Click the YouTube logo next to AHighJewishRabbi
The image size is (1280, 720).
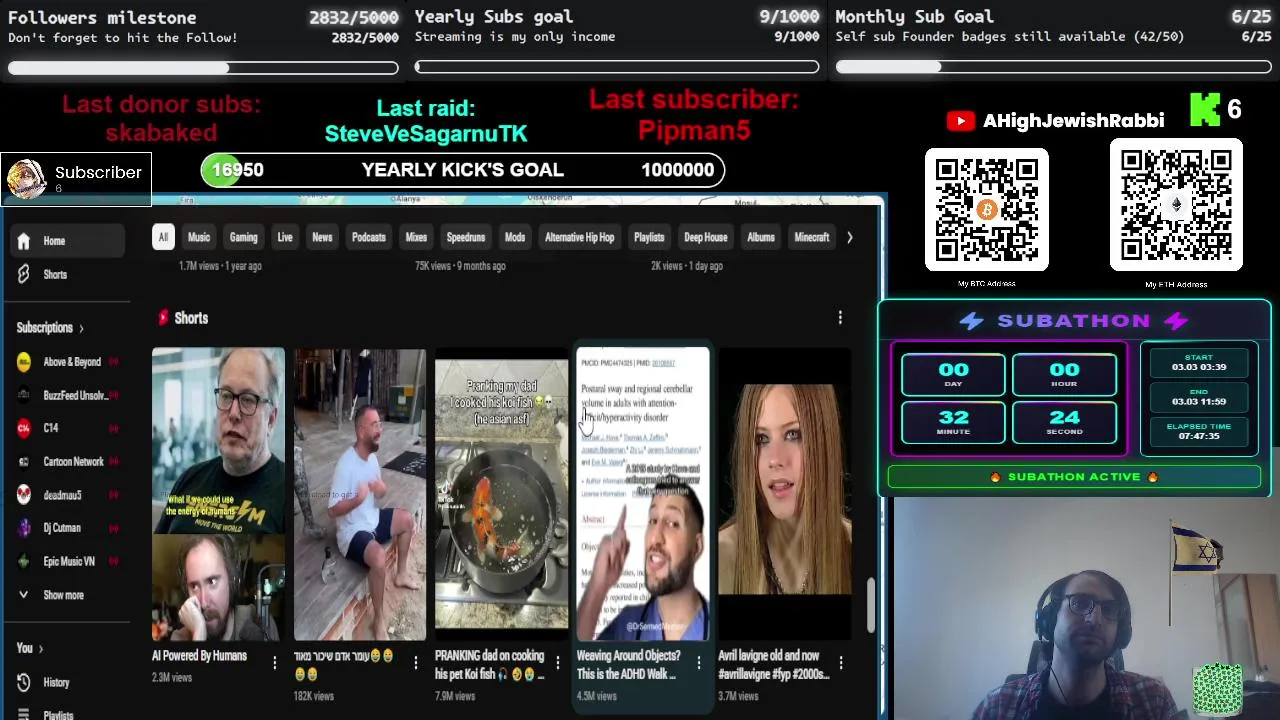960,120
